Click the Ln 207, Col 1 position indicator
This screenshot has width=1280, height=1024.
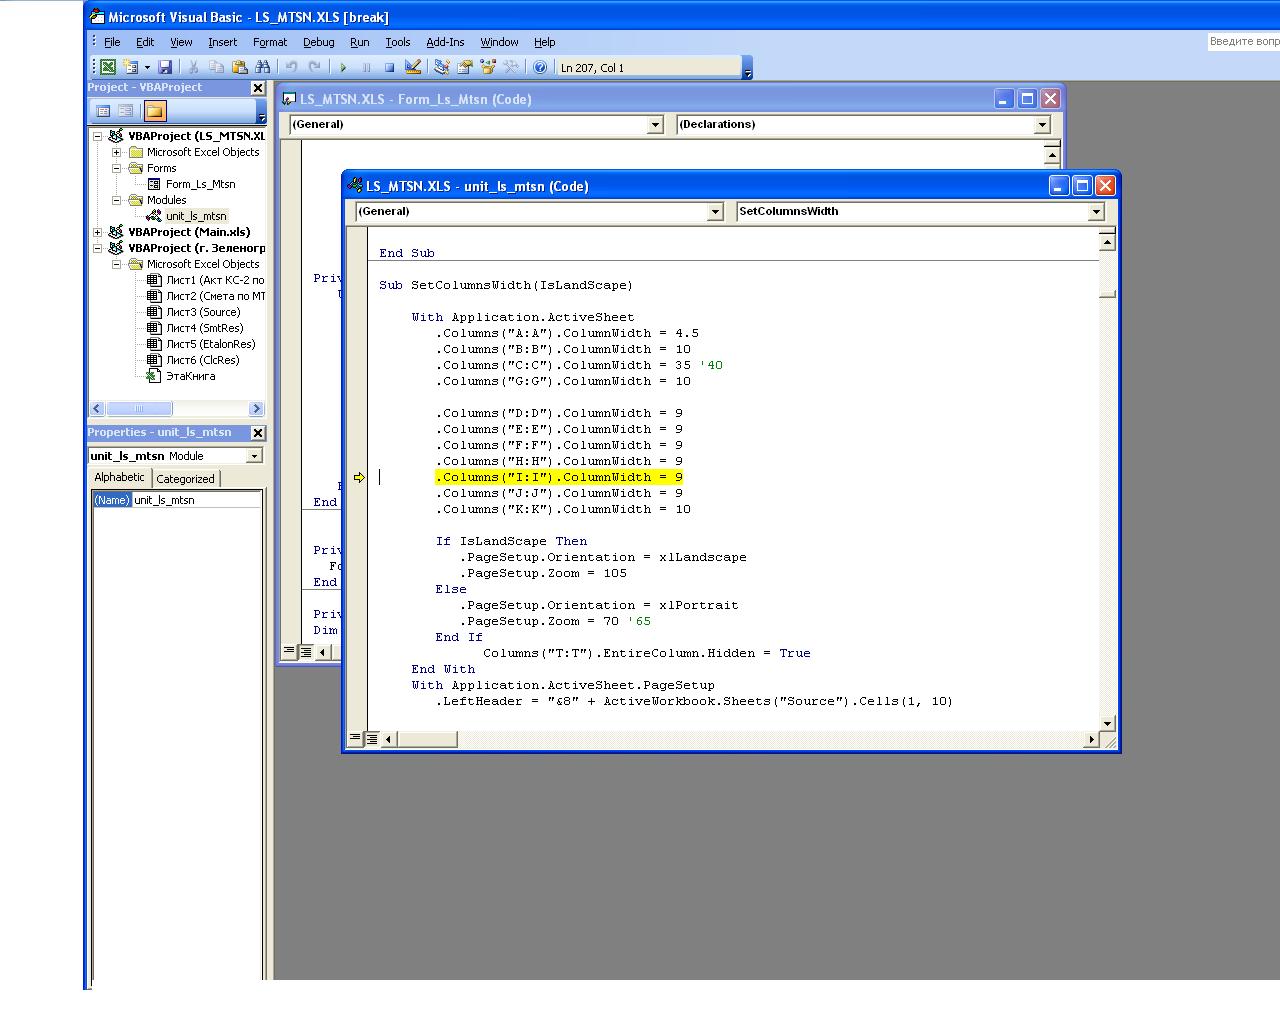pos(649,68)
